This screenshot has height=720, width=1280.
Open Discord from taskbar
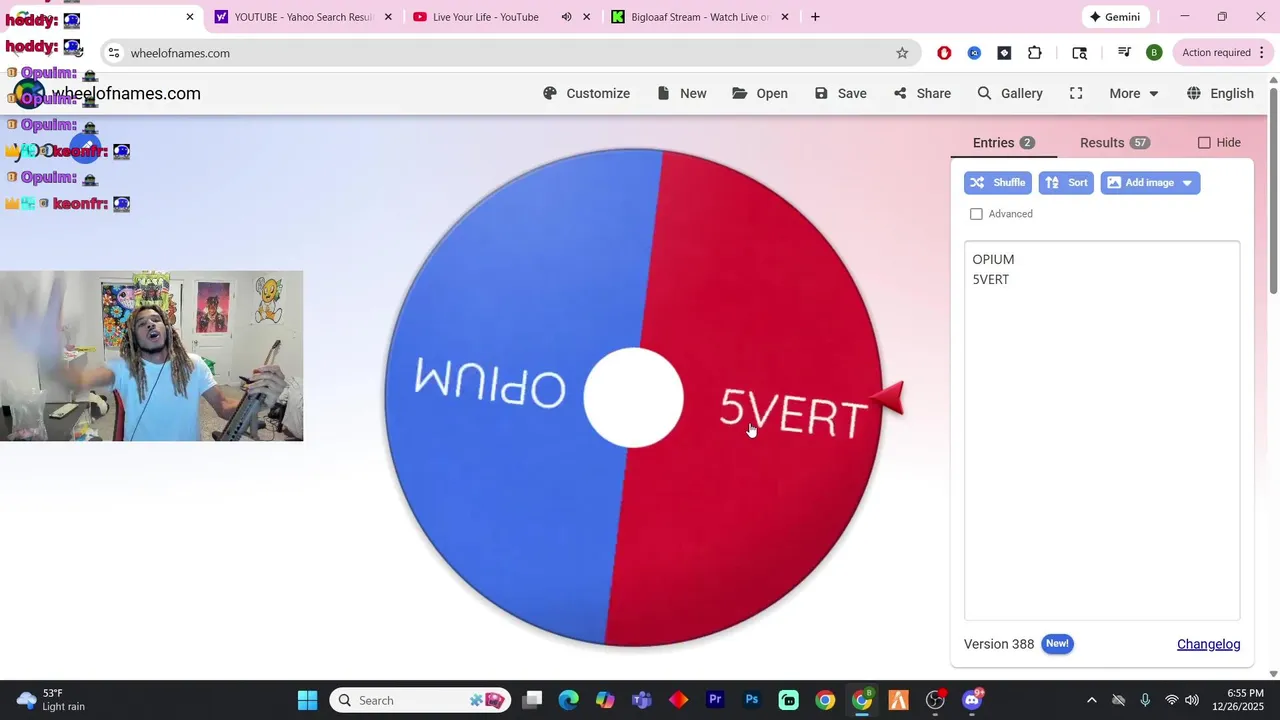972,700
